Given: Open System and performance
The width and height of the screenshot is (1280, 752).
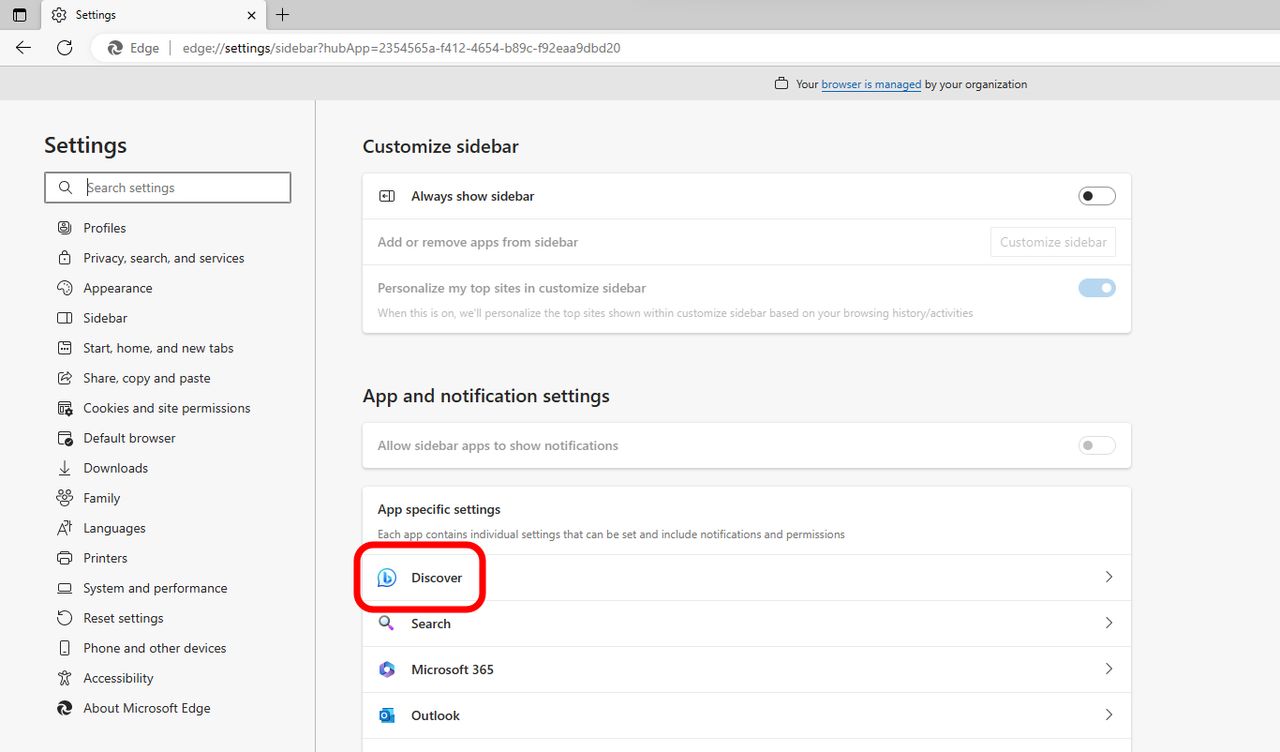Looking at the screenshot, I should pyautogui.click(x=155, y=588).
